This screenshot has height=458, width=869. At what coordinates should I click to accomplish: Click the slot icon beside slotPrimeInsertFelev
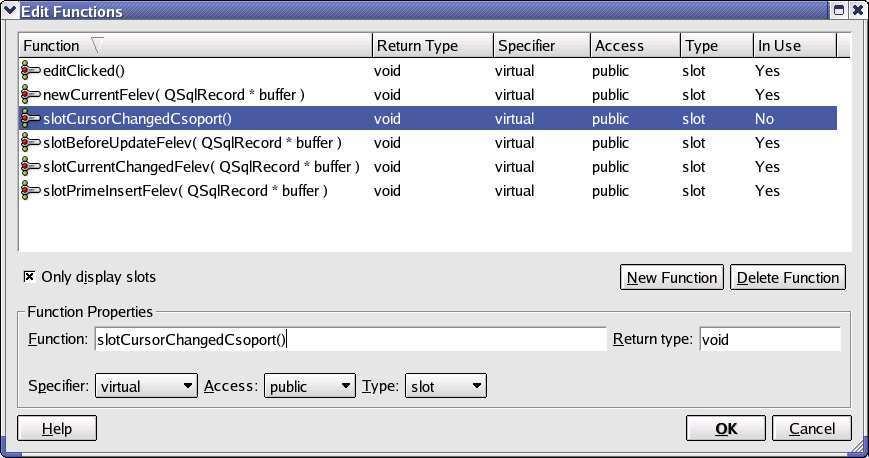tap(30, 190)
